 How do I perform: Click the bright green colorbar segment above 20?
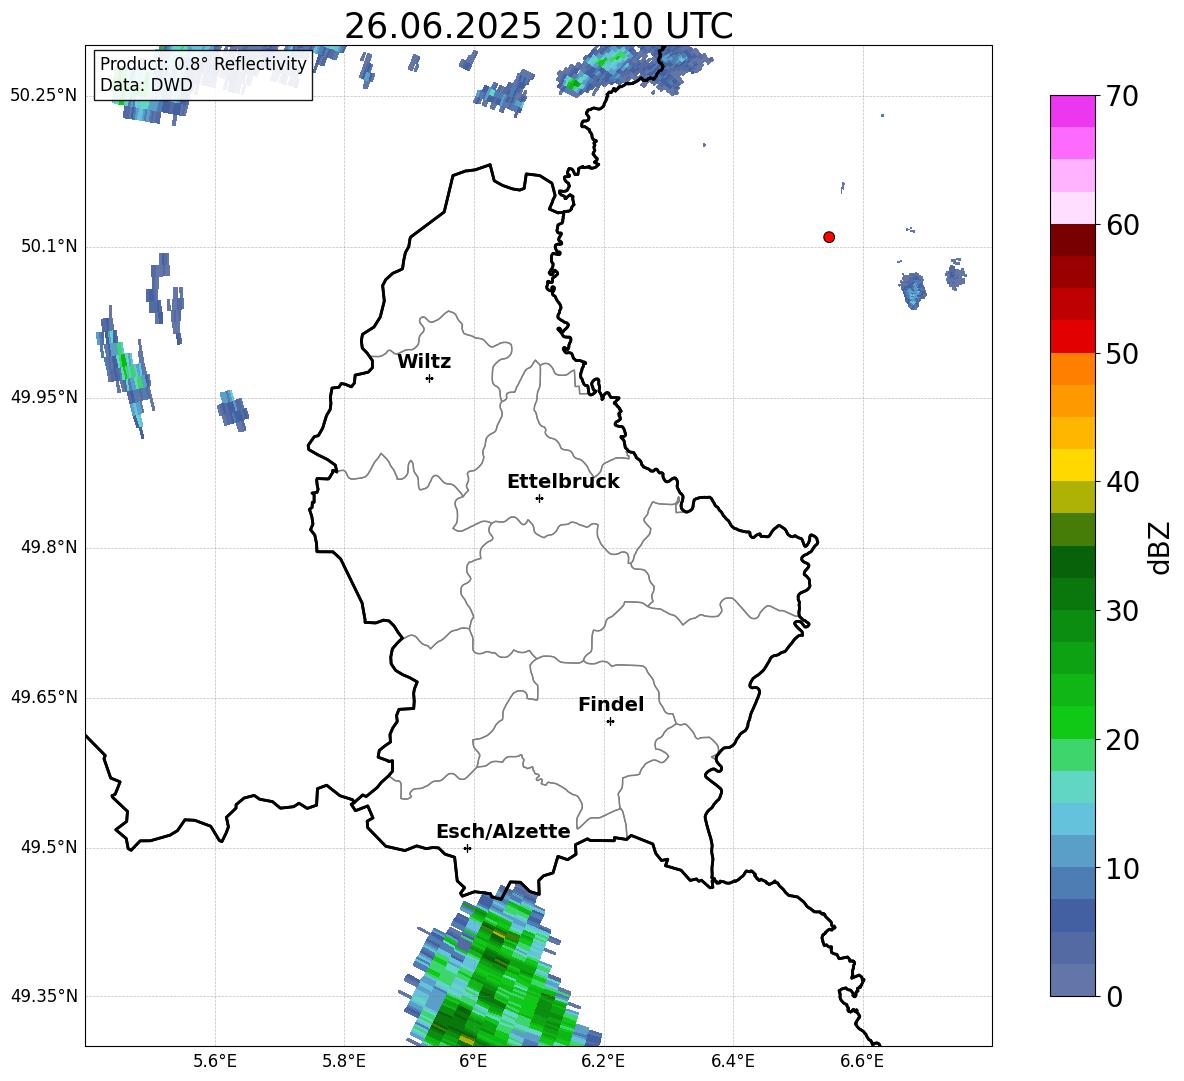[1073, 722]
